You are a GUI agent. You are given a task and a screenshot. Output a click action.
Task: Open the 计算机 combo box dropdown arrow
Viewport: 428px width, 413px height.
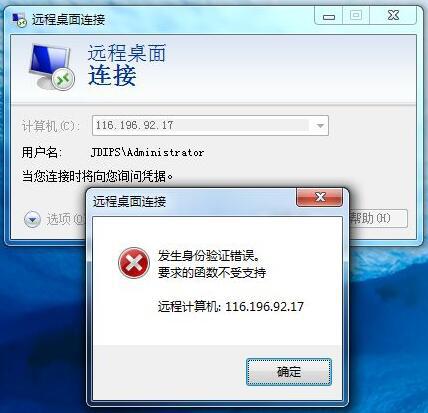coord(320,126)
